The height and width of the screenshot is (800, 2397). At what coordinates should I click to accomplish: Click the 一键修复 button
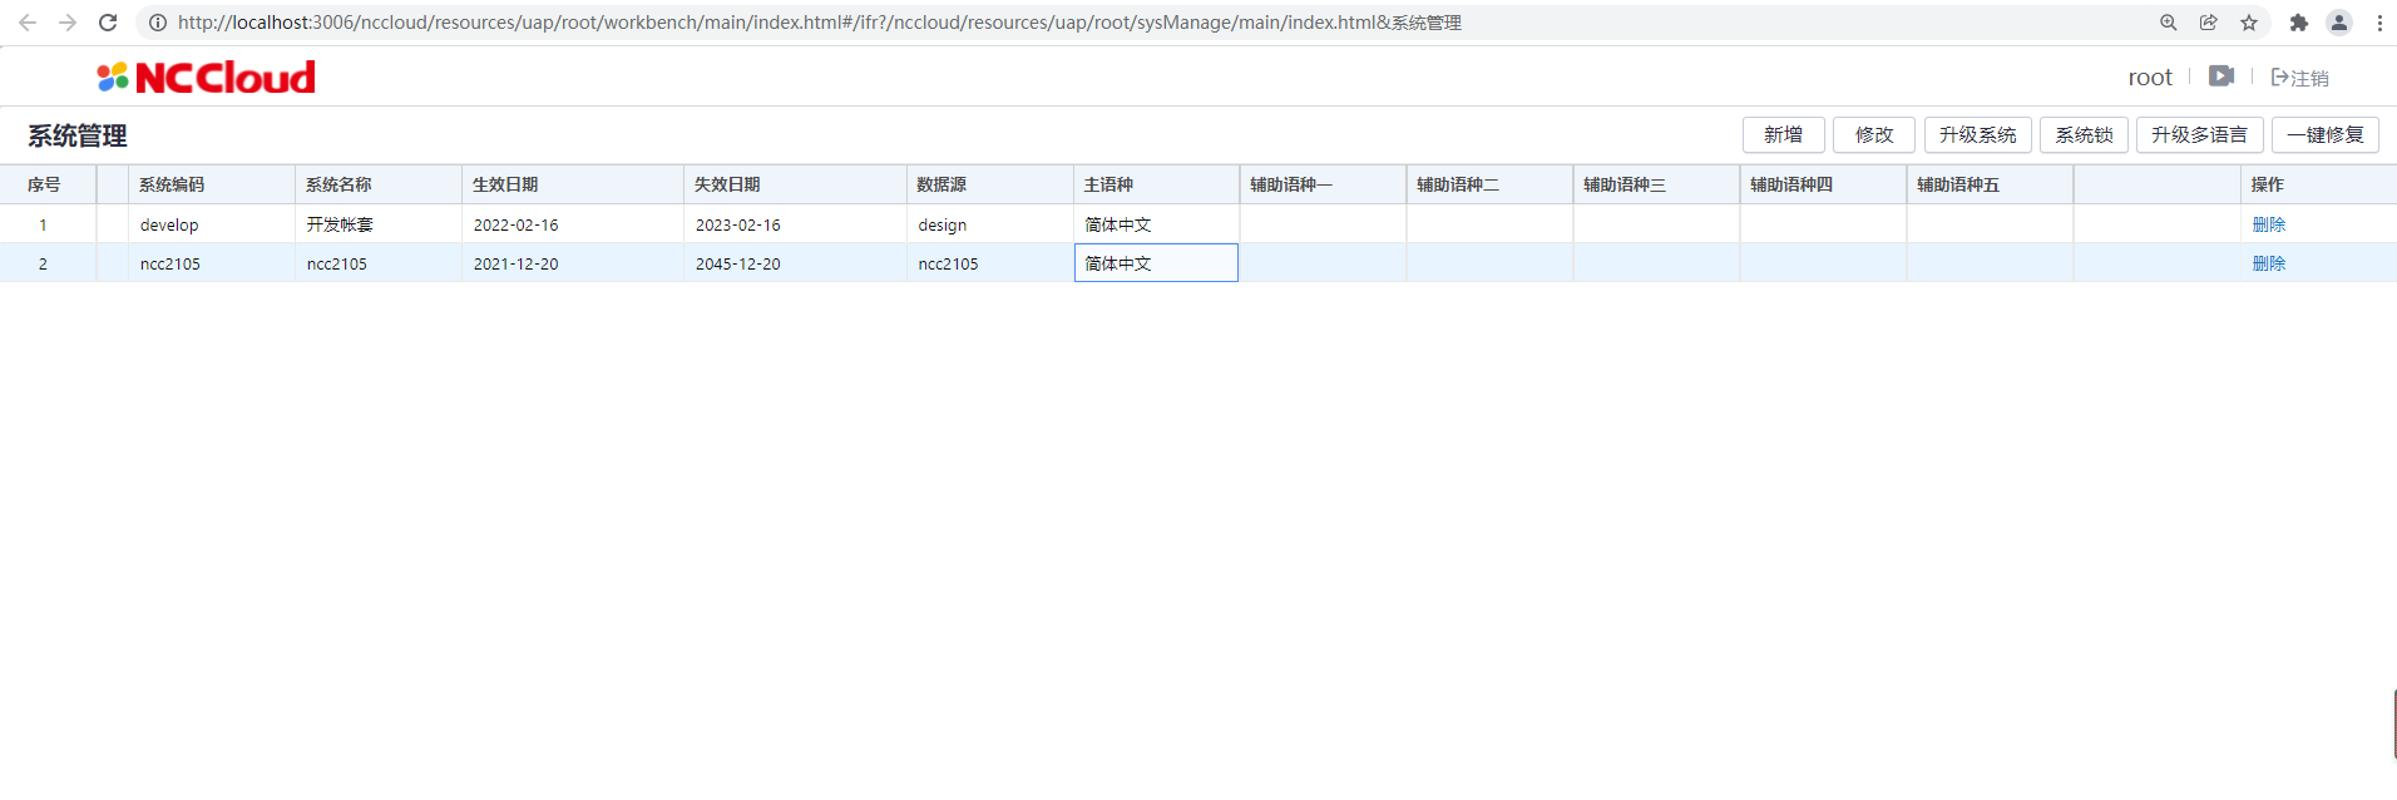tap(2325, 135)
